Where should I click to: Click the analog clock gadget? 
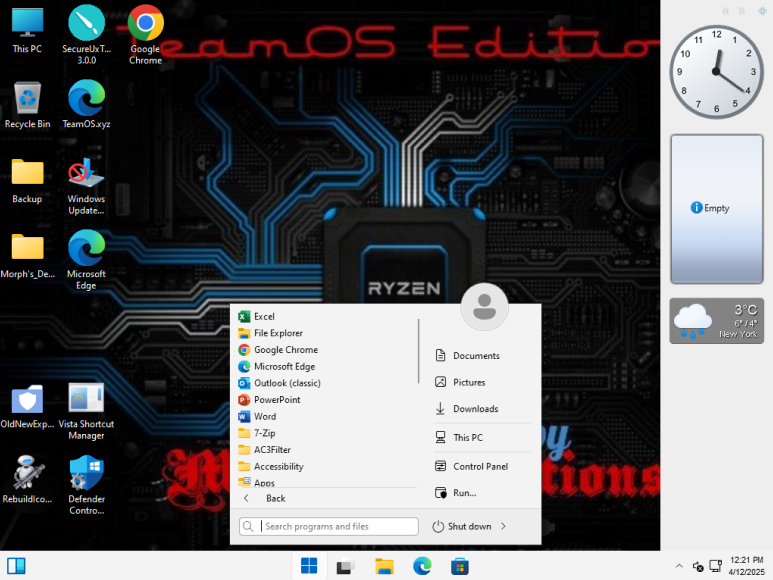pyautogui.click(x=716, y=72)
